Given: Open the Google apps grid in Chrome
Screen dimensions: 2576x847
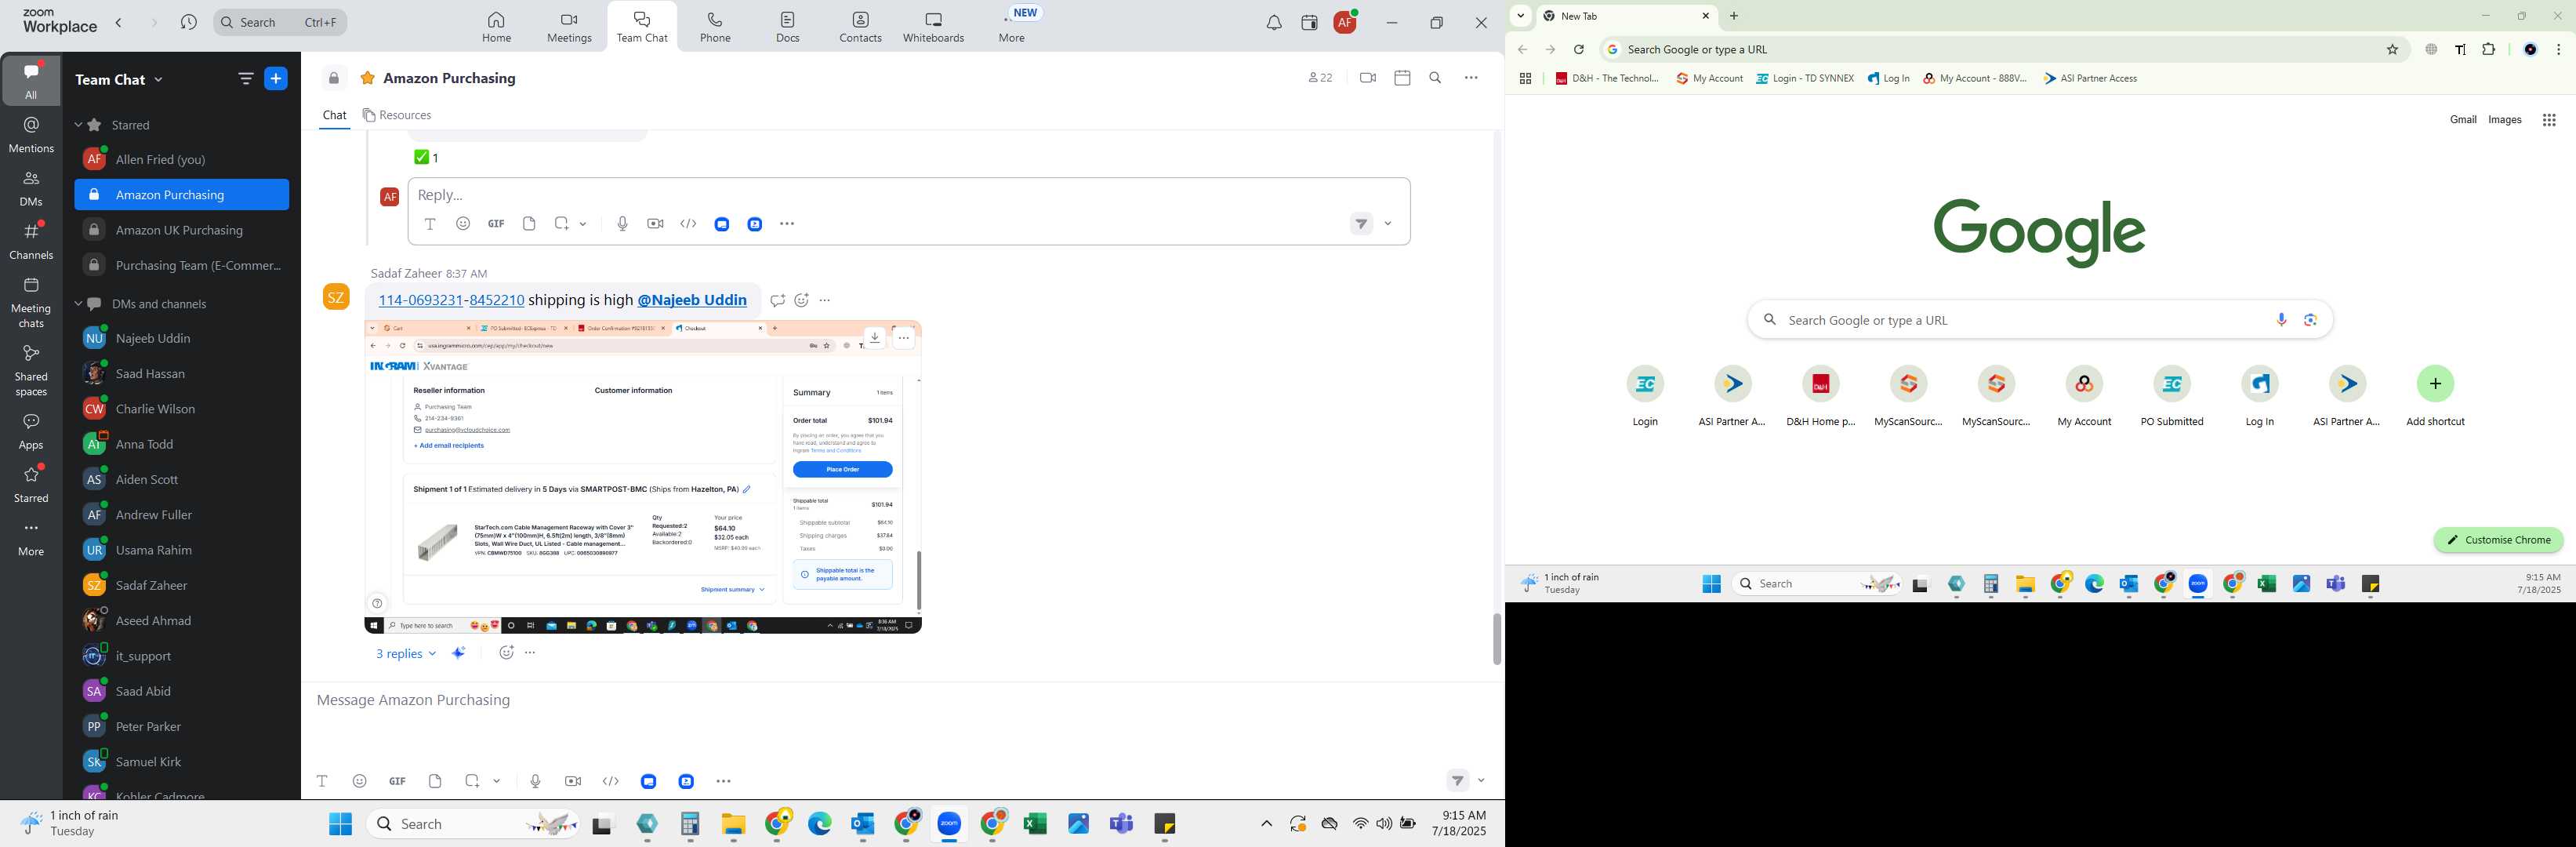Looking at the screenshot, I should click(2549, 120).
